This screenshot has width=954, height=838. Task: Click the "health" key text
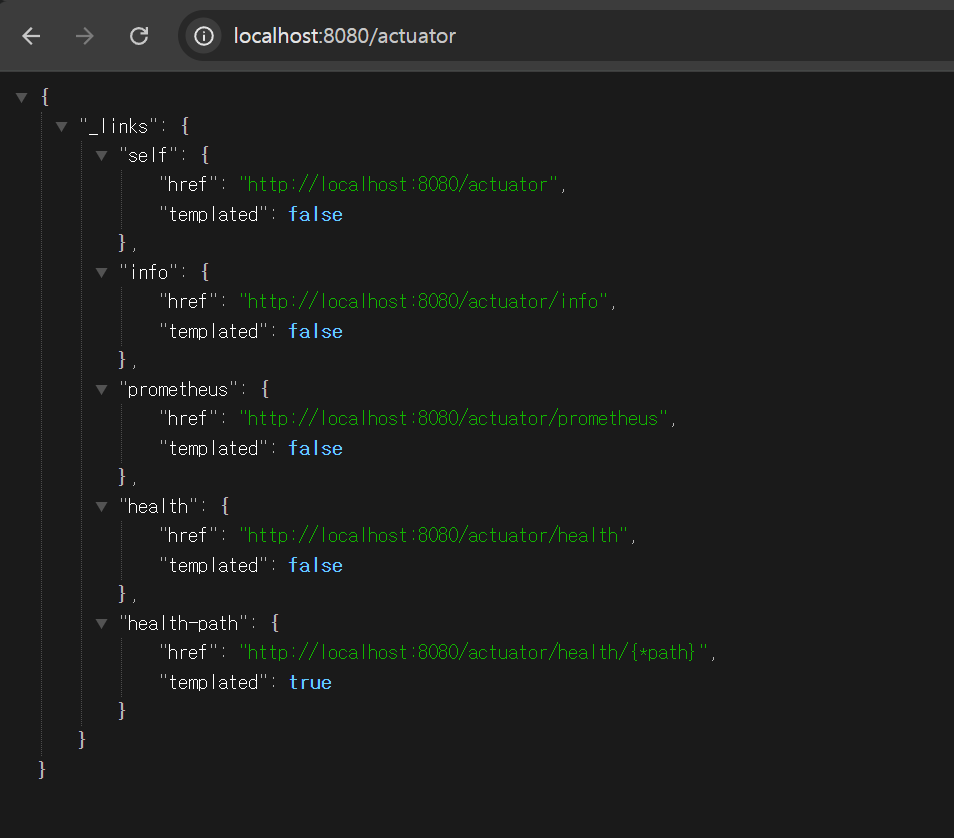click(158, 506)
